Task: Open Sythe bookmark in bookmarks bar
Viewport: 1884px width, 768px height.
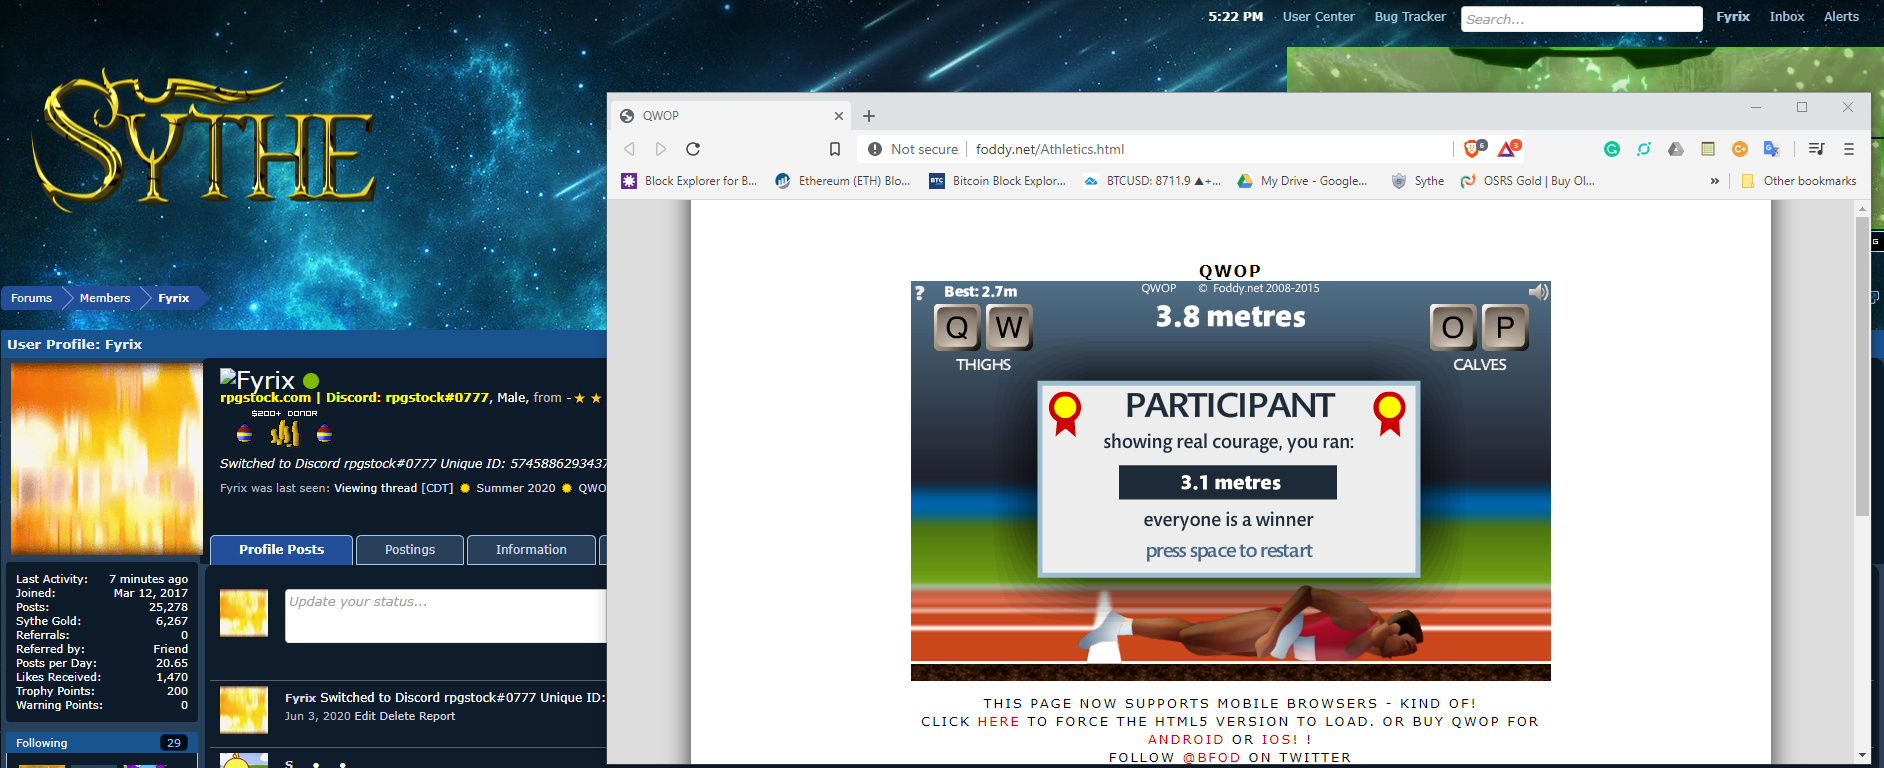Action: [x=1418, y=181]
